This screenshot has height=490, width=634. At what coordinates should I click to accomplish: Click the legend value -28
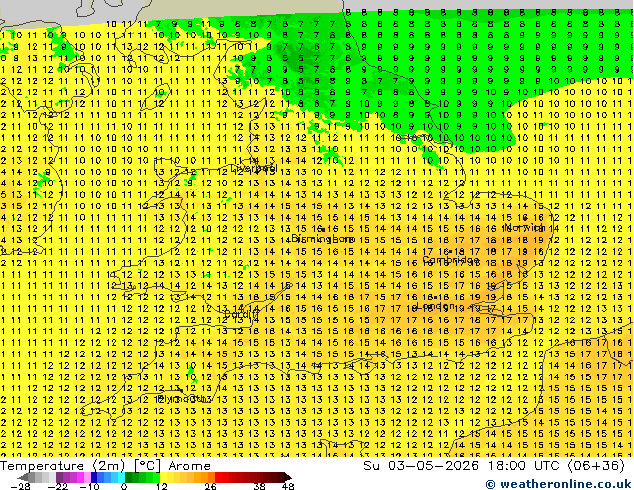click(20, 486)
